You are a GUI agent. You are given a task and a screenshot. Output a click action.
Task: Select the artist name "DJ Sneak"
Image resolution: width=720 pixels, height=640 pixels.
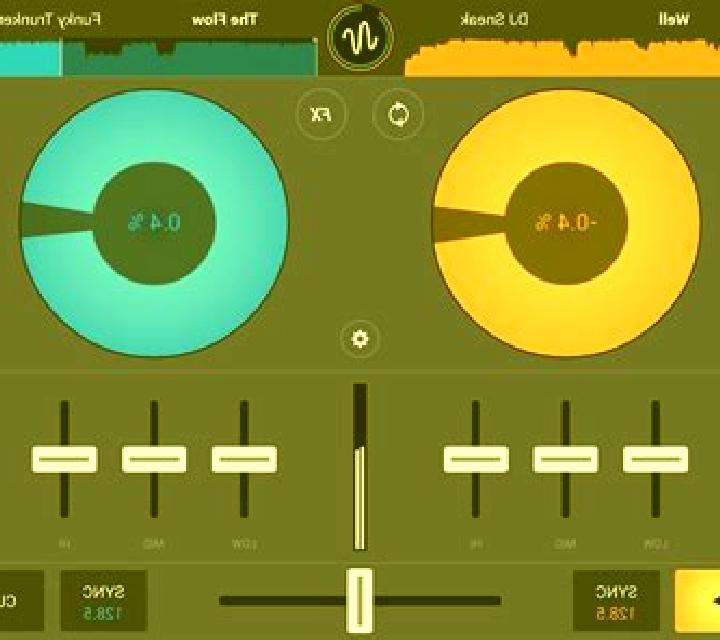(494, 19)
